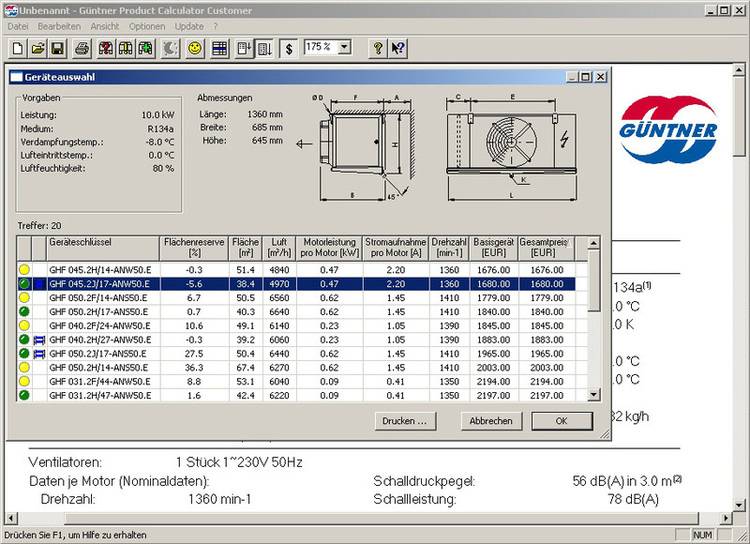Open a file using the folder icon
The width and height of the screenshot is (750, 544).
coord(38,48)
